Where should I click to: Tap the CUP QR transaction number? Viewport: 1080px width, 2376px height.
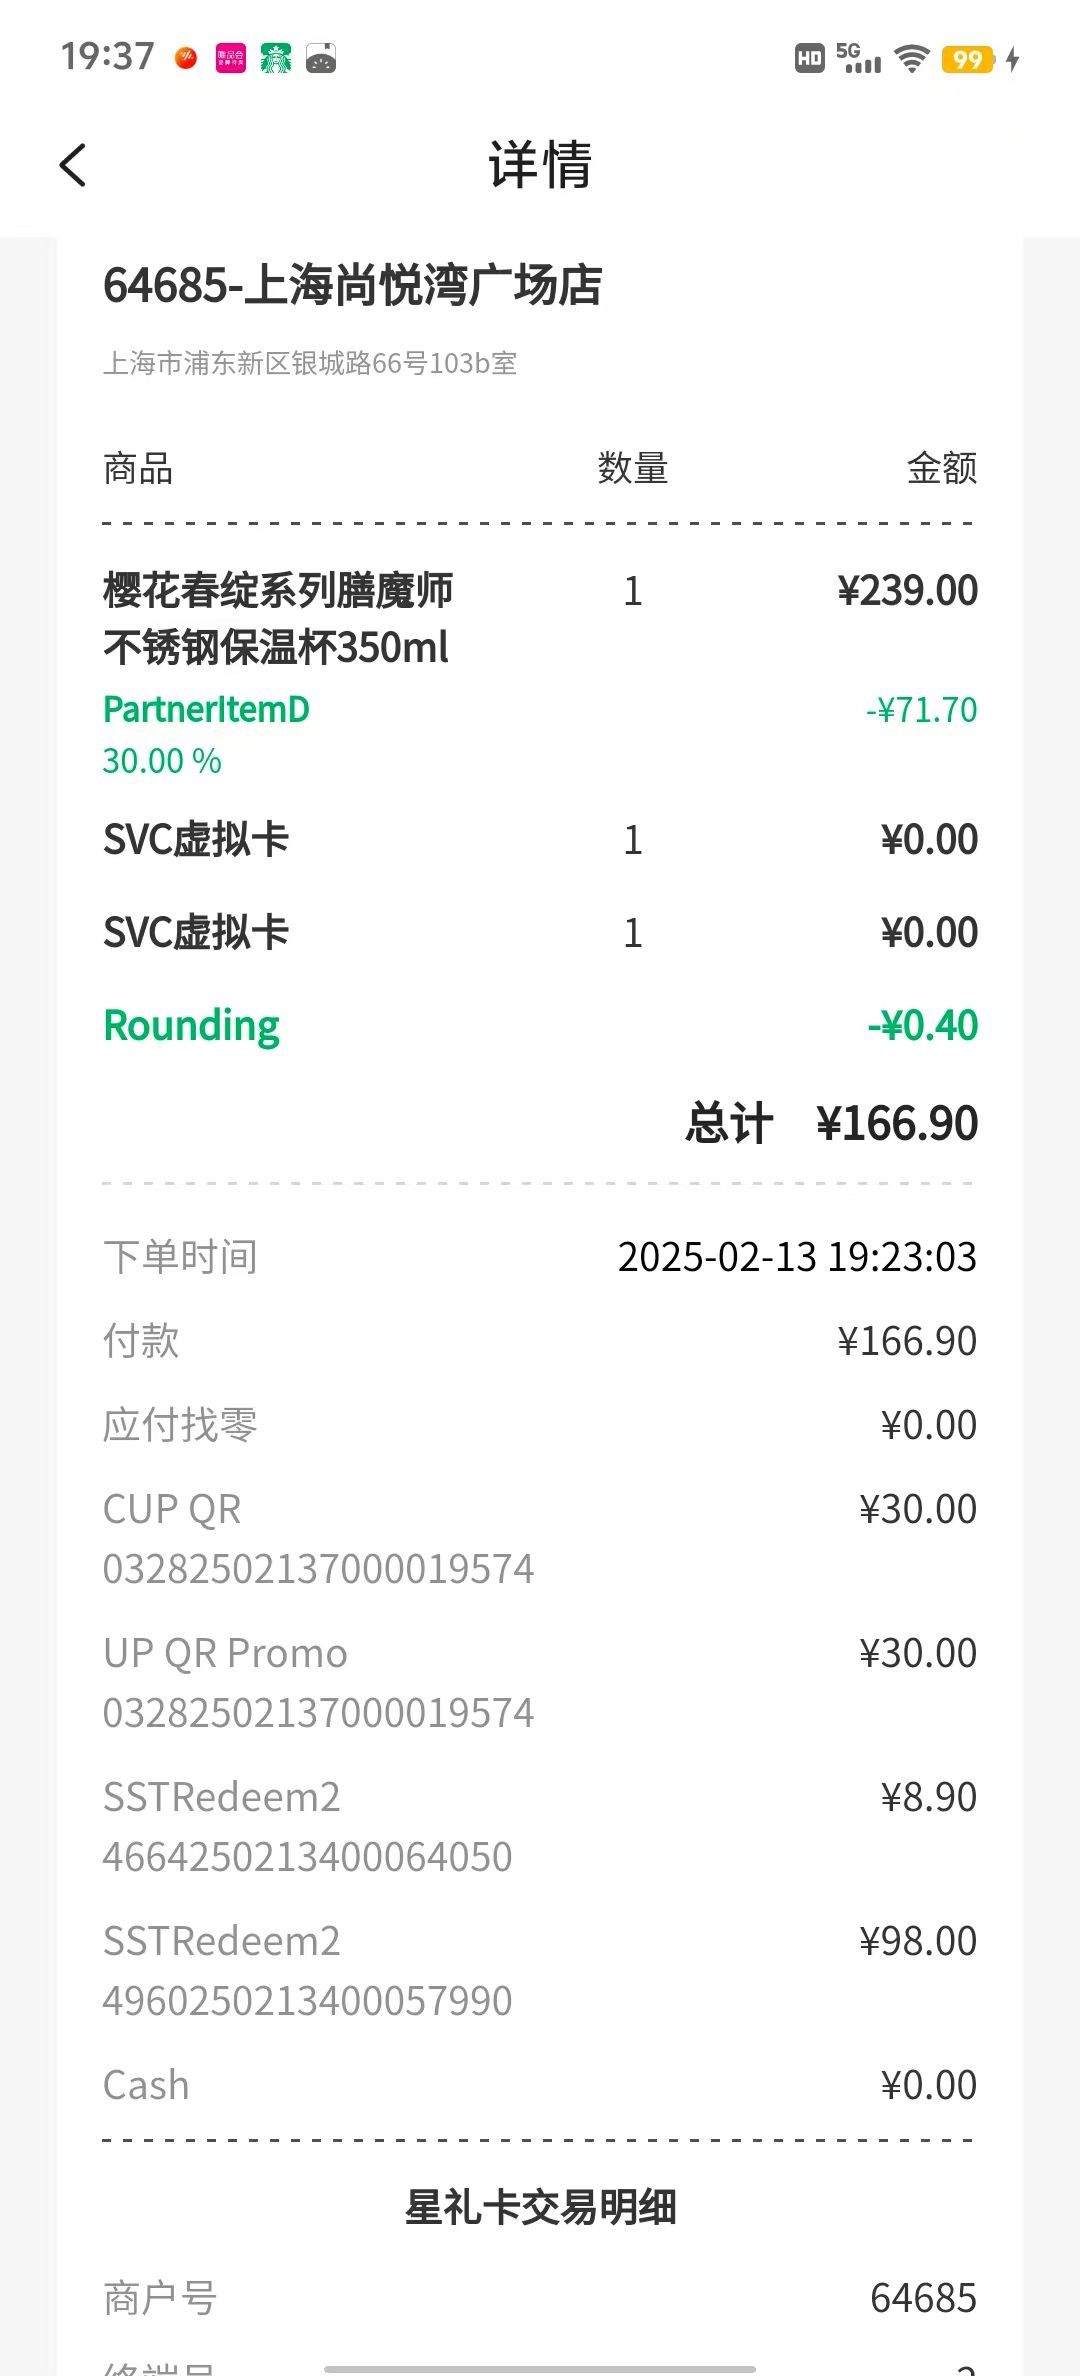point(318,1568)
